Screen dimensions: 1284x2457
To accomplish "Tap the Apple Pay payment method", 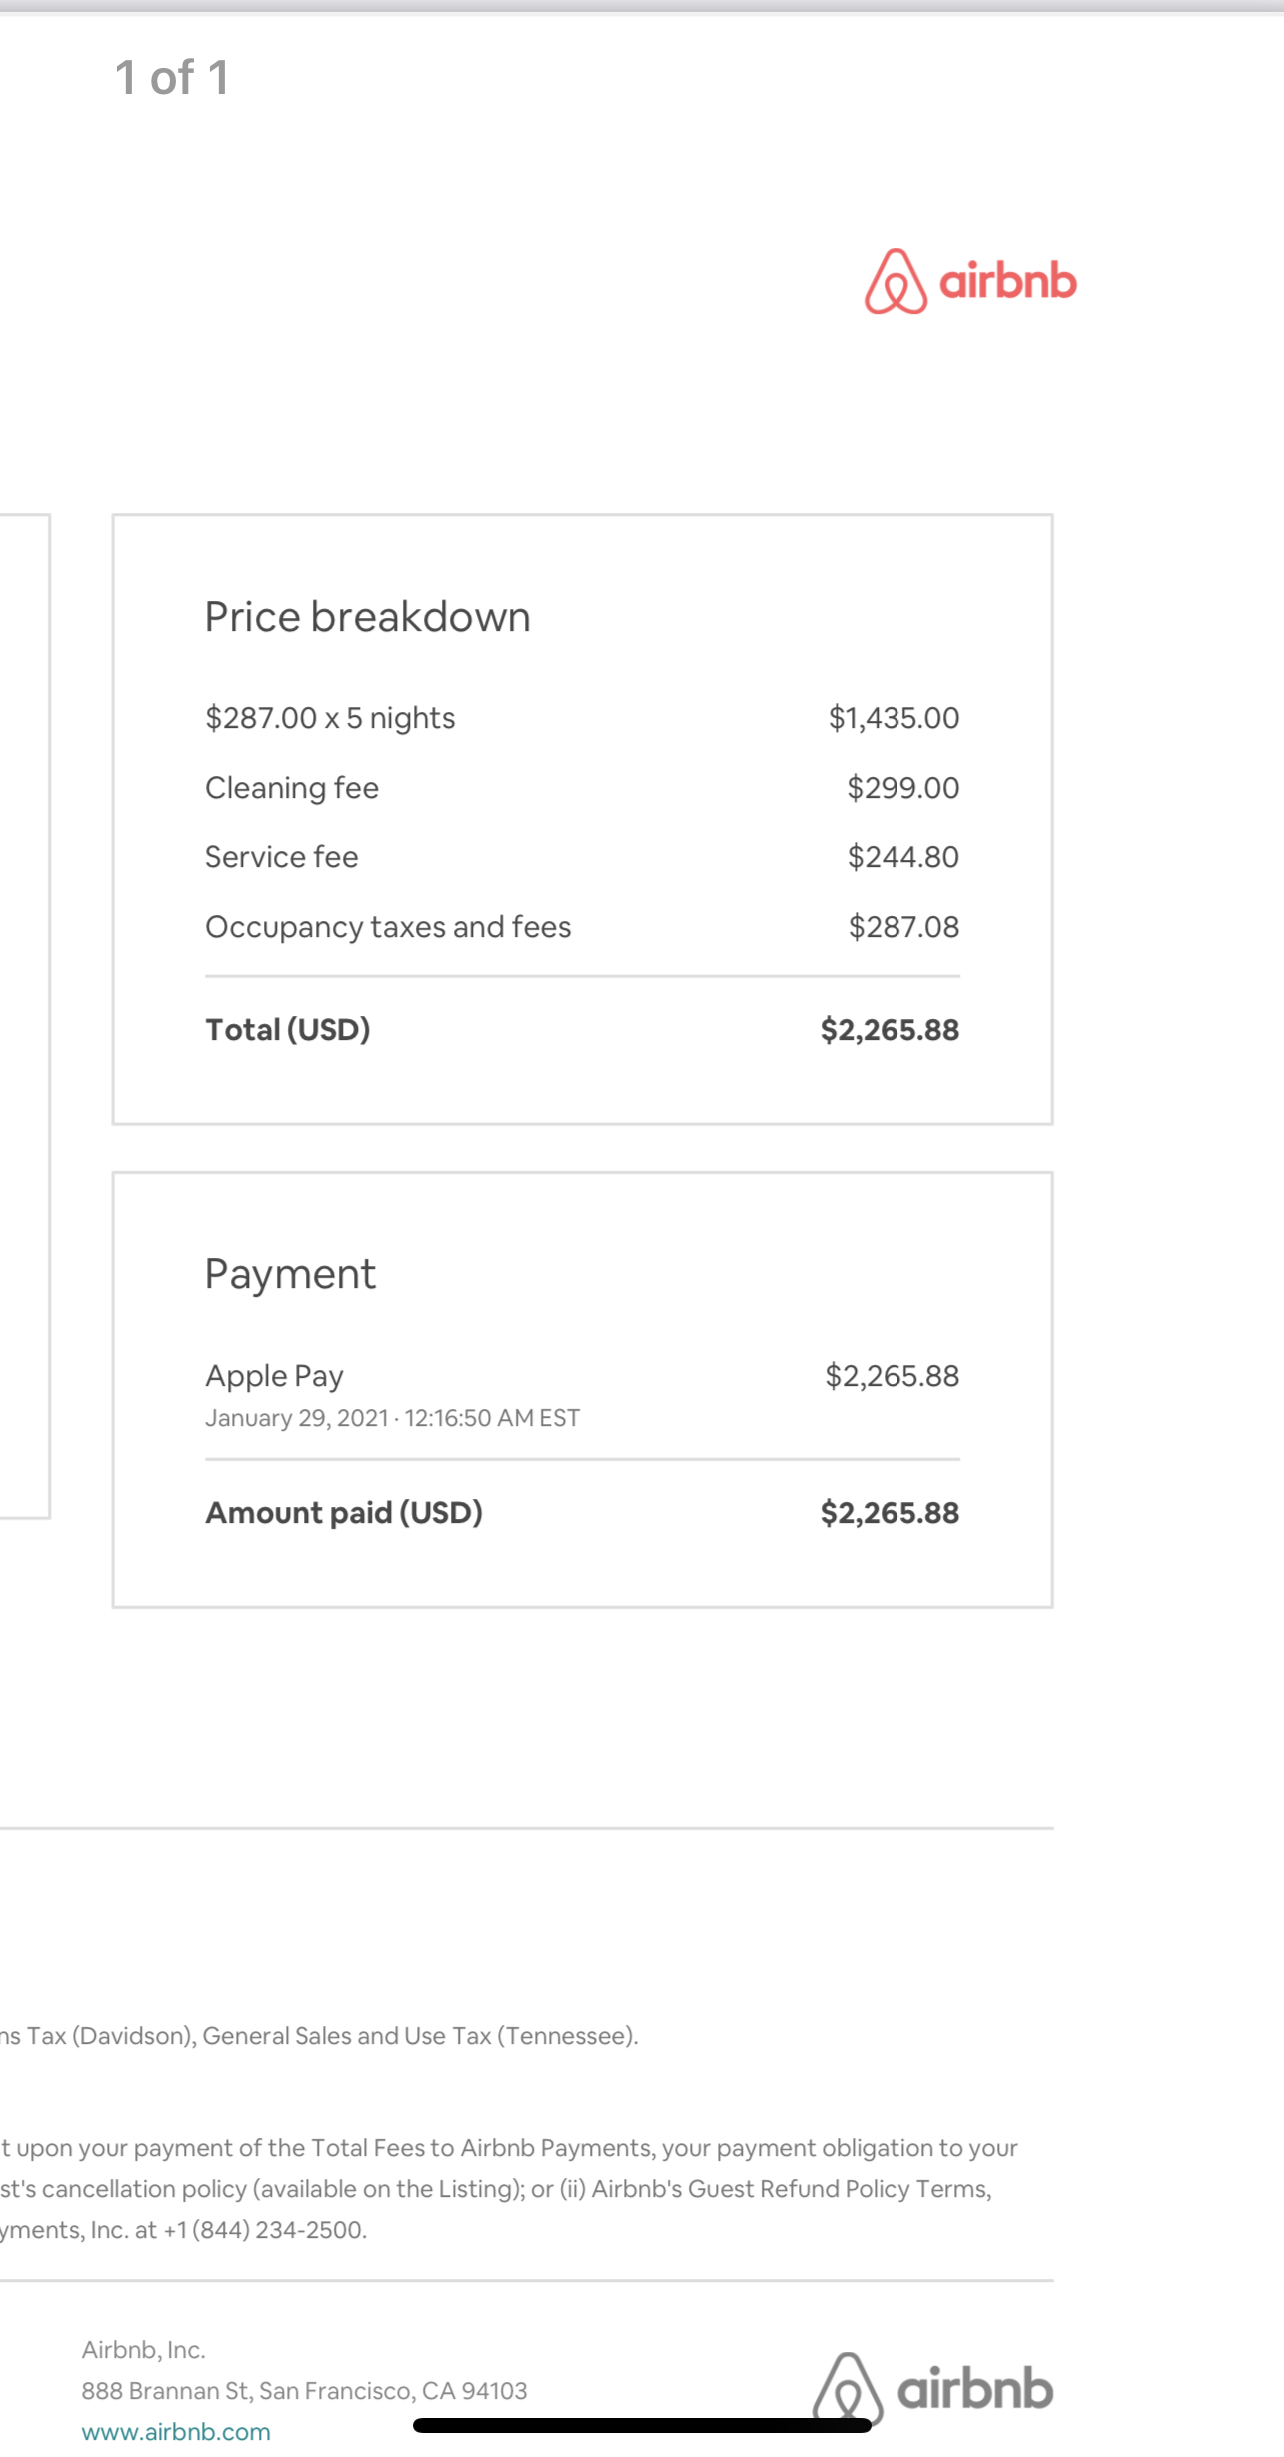I will [x=274, y=1376].
